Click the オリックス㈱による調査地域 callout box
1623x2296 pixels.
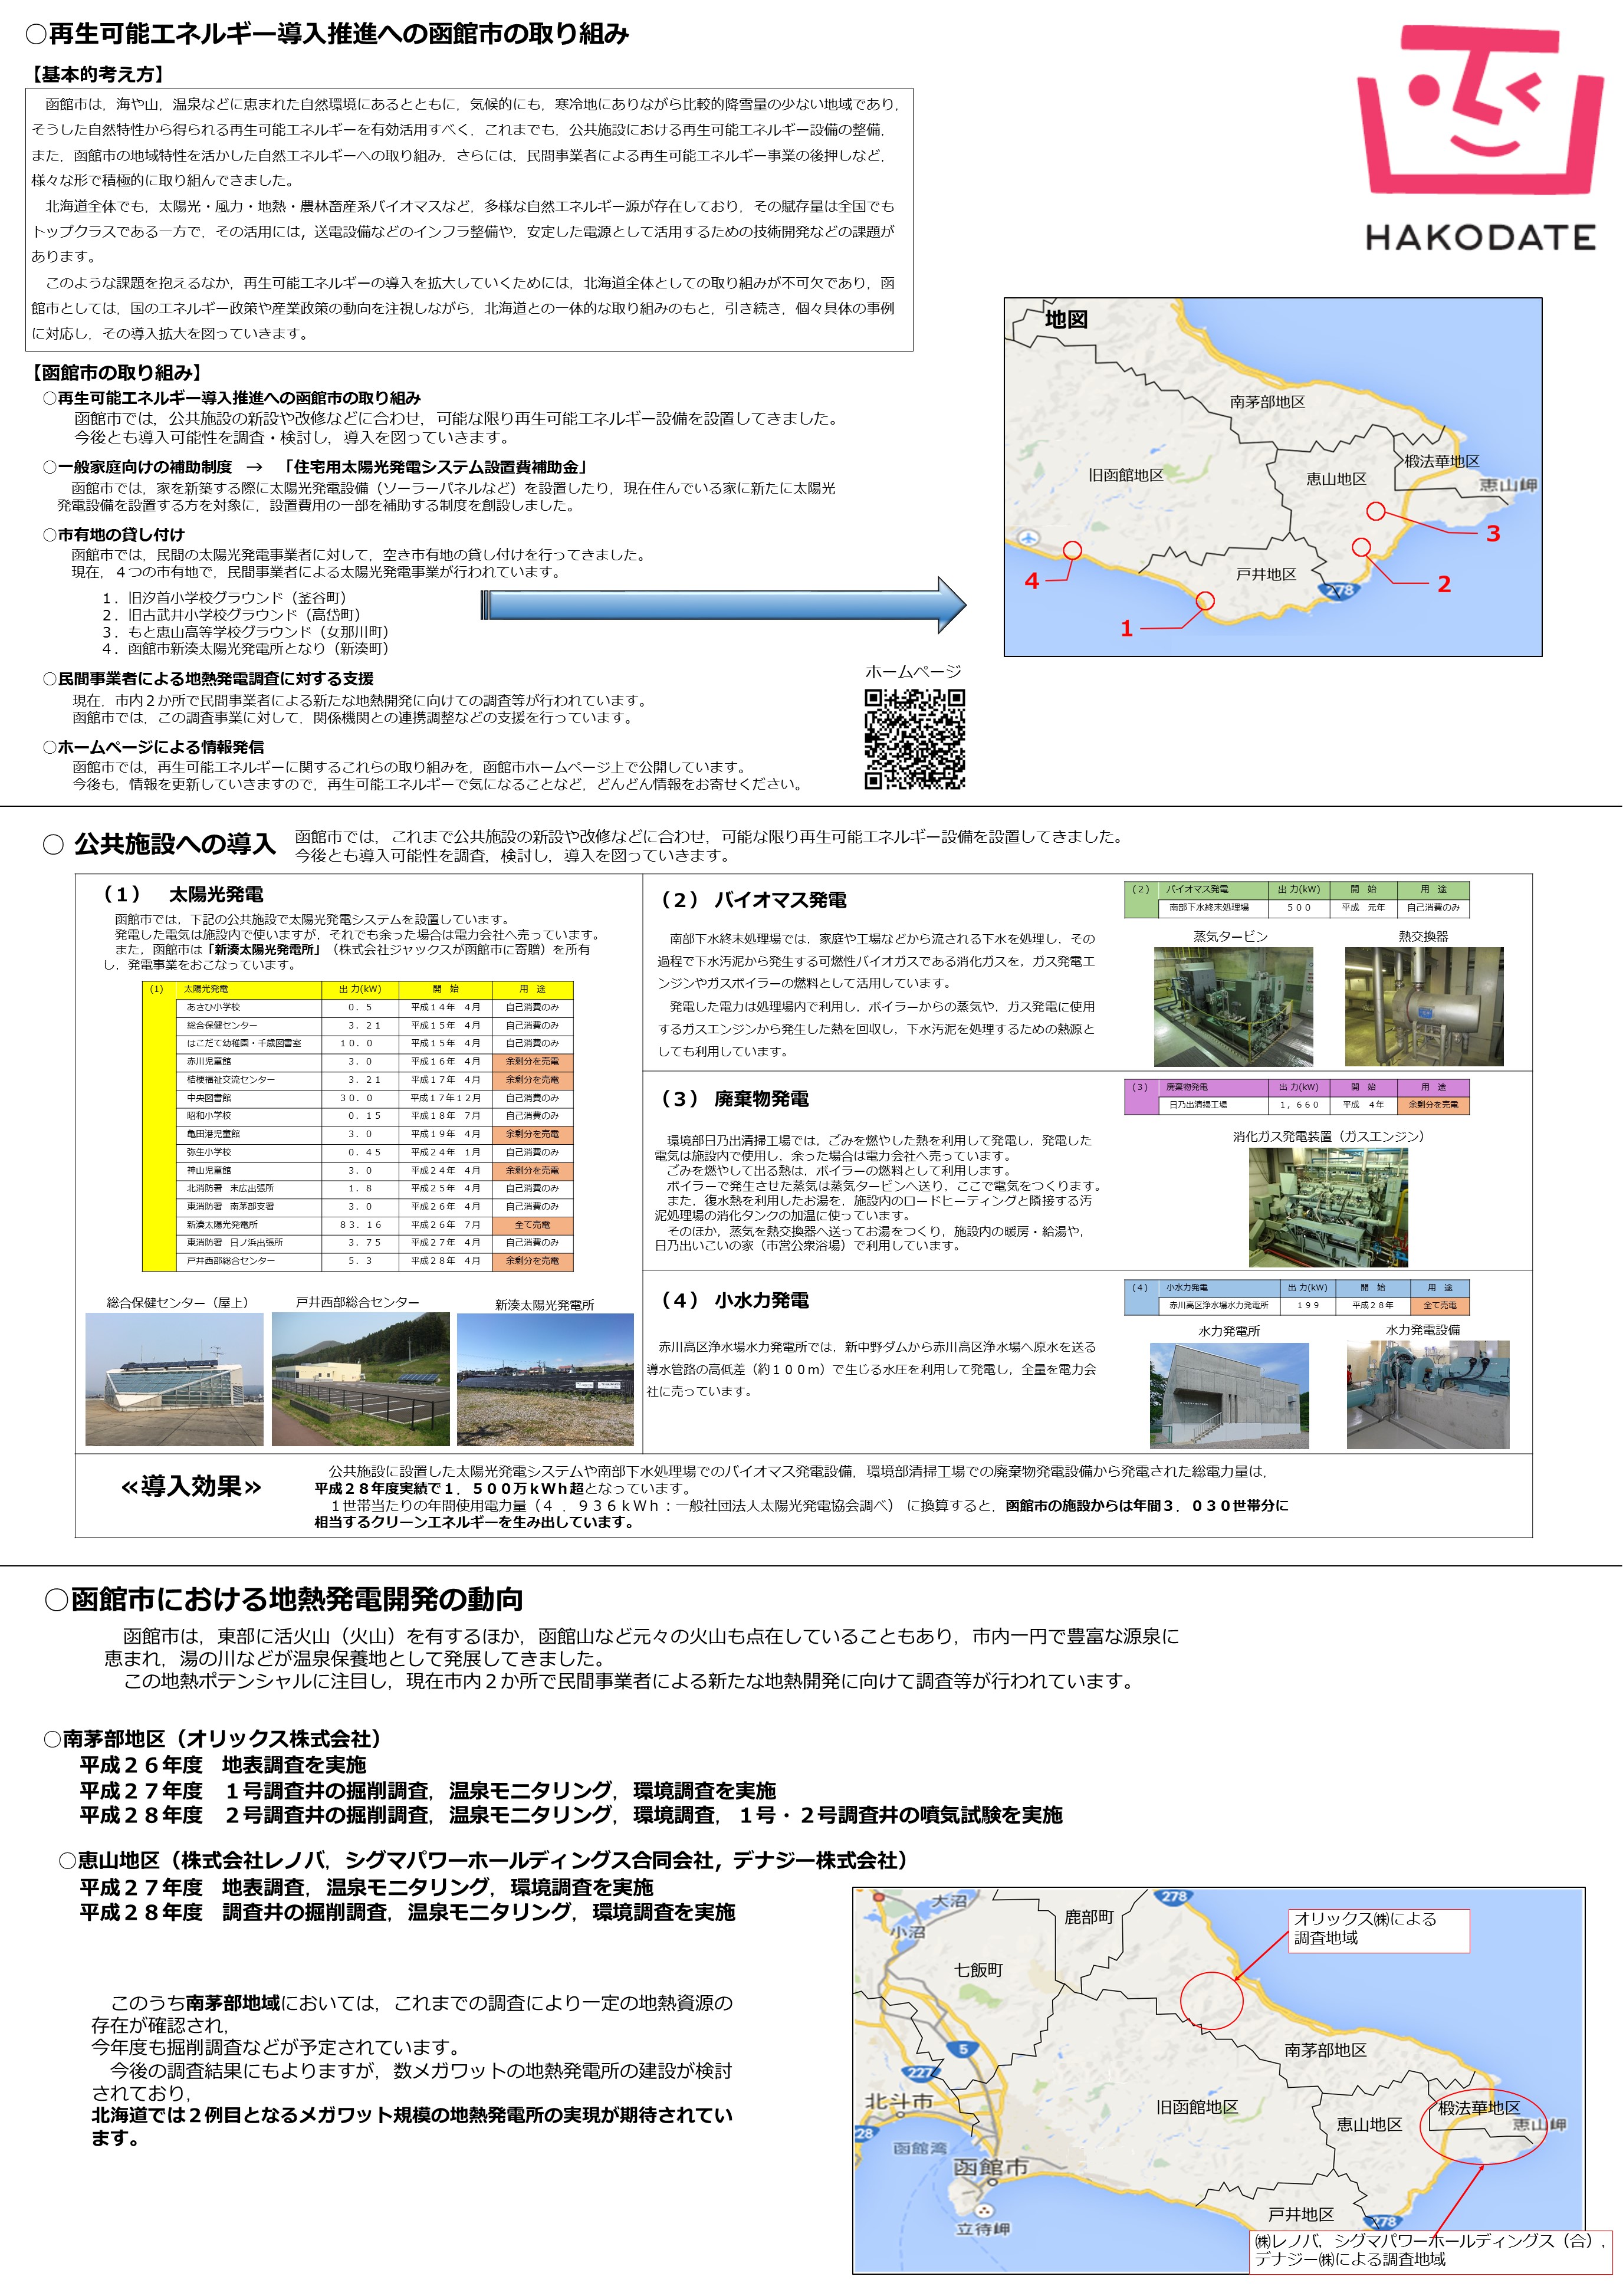tap(1379, 1929)
